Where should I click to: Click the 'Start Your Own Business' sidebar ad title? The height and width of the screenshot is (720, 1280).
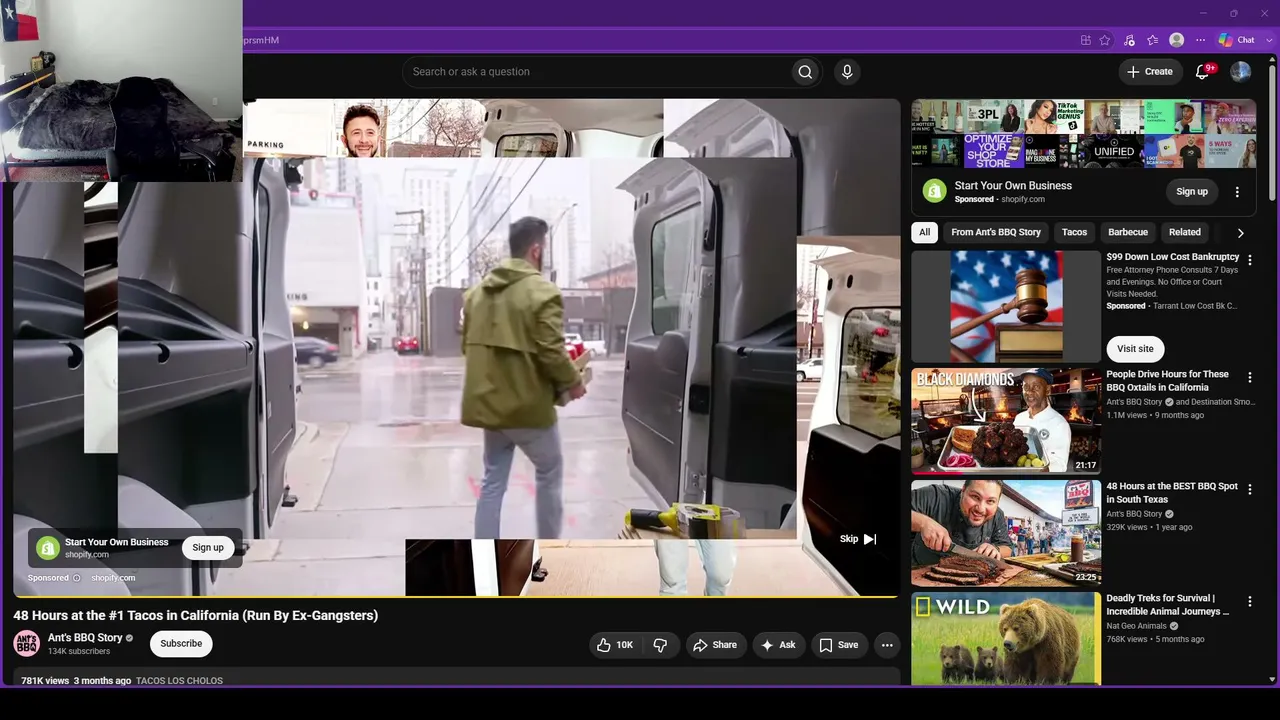[1013, 186]
